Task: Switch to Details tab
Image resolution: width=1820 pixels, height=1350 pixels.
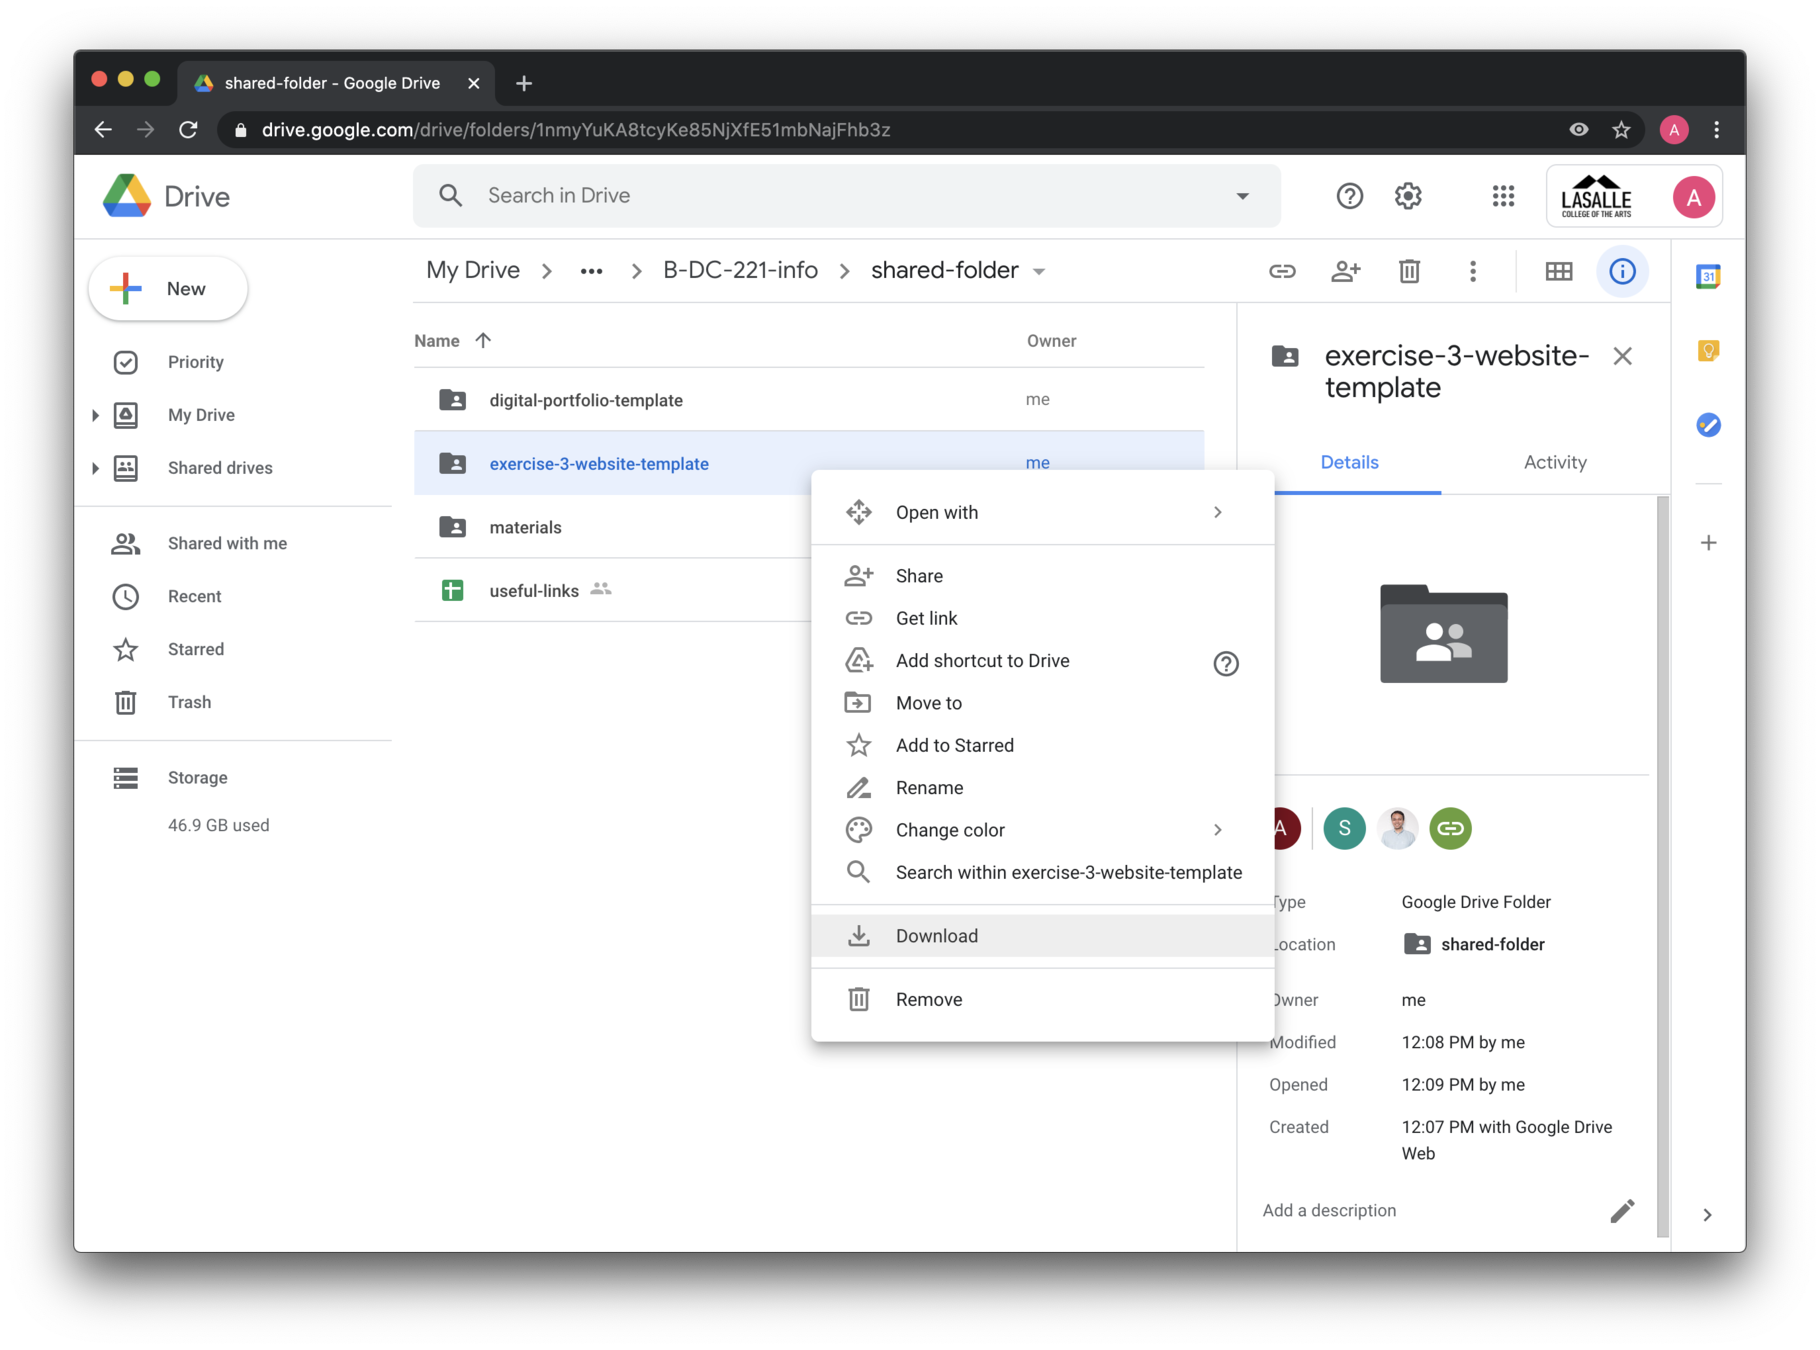Action: [1349, 462]
